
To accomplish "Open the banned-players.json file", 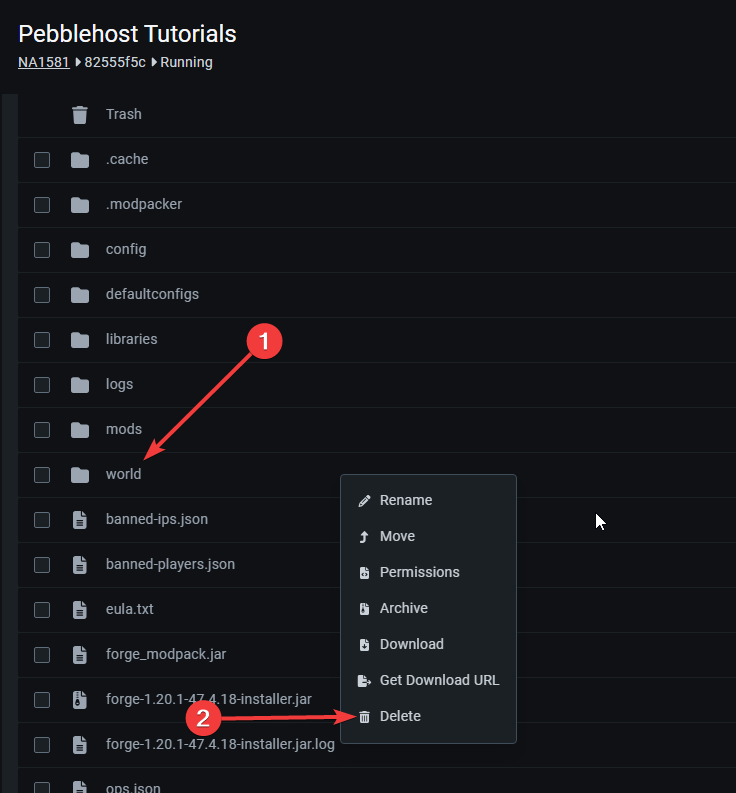I will tap(170, 564).
